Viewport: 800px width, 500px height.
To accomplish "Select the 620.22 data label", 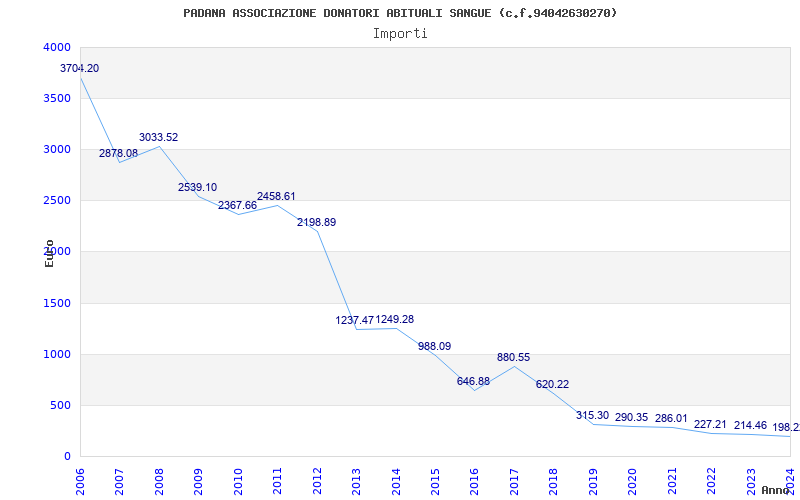I will pyautogui.click(x=553, y=385).
